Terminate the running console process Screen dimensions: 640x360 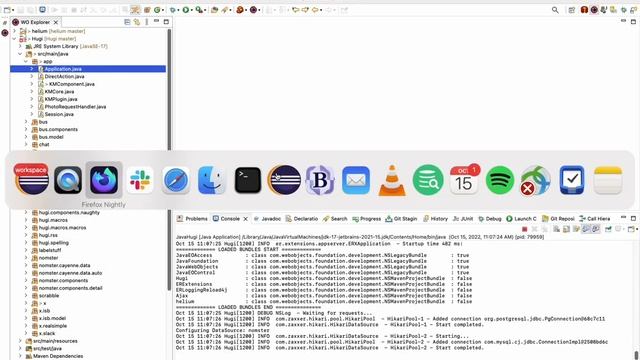coord(524,229)
